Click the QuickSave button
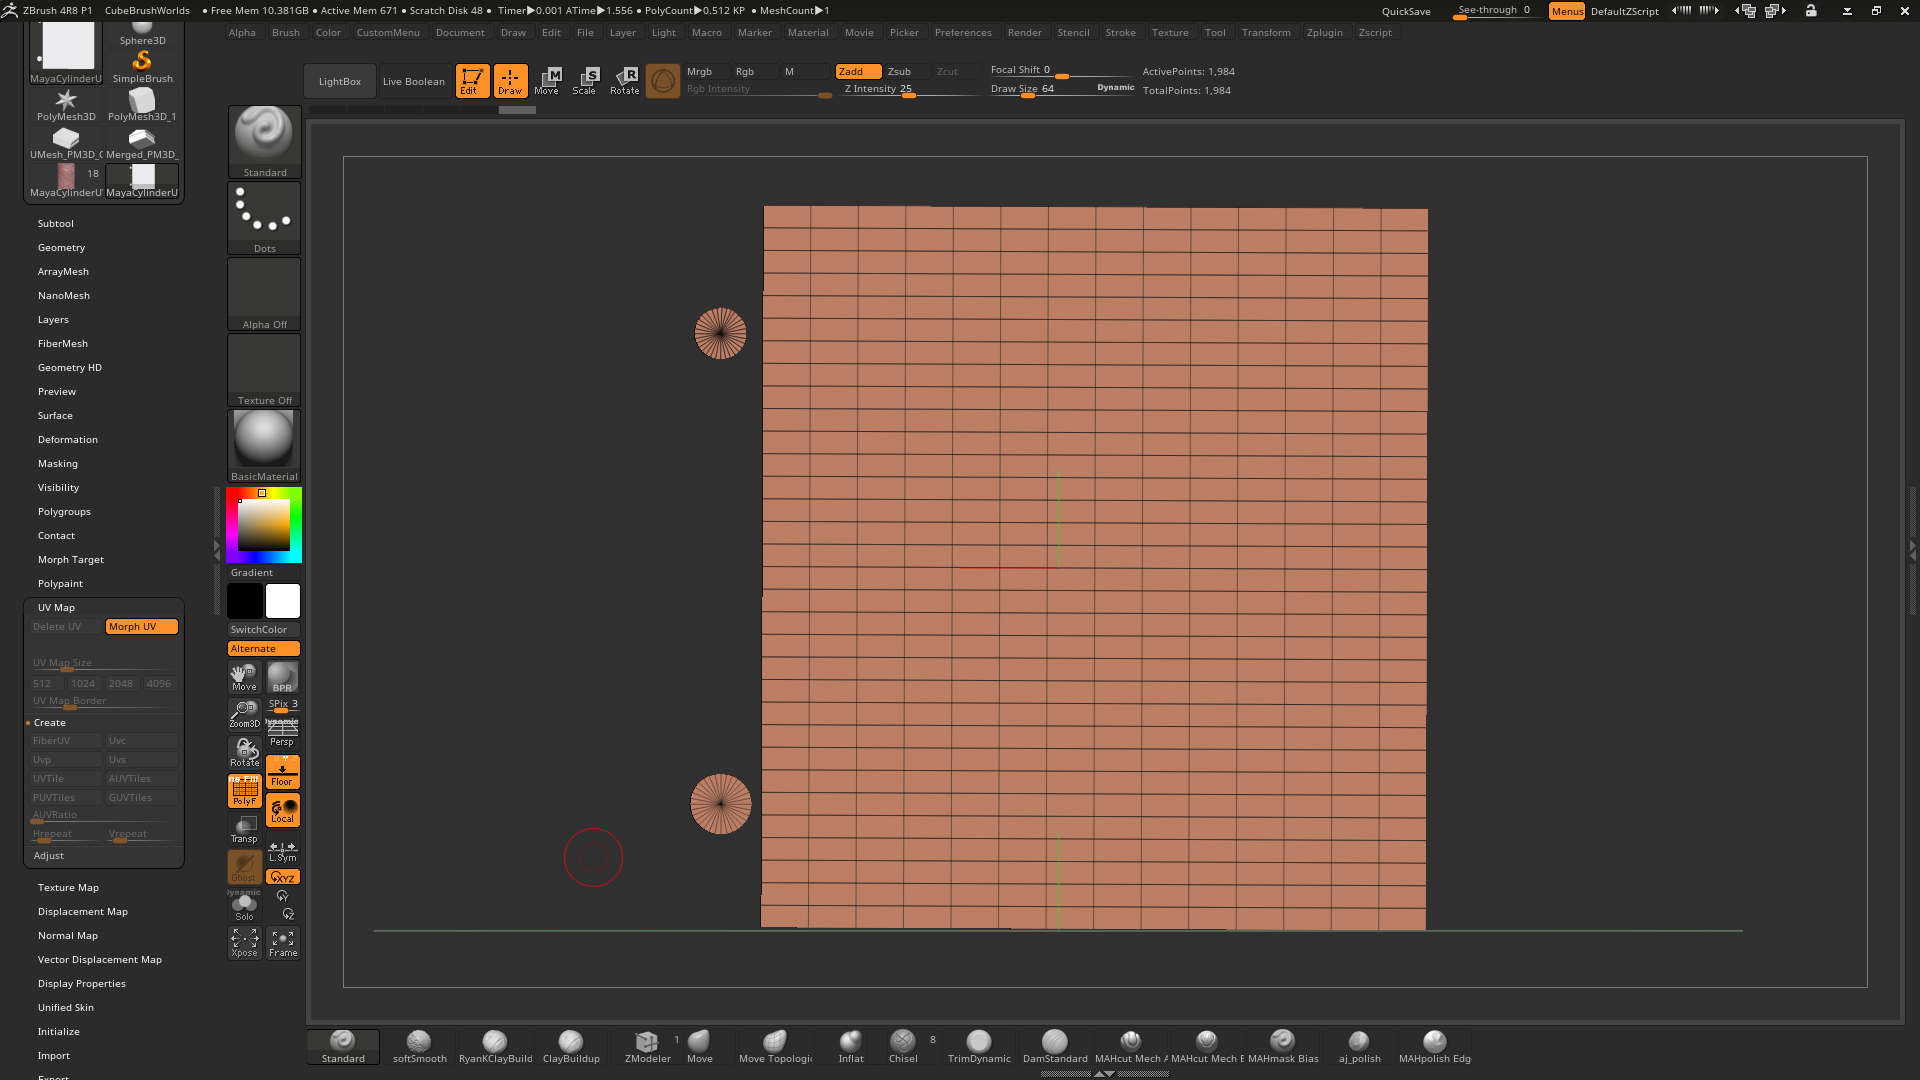The width and height of the screenshot is (1920, 1080). (1406, 11)
